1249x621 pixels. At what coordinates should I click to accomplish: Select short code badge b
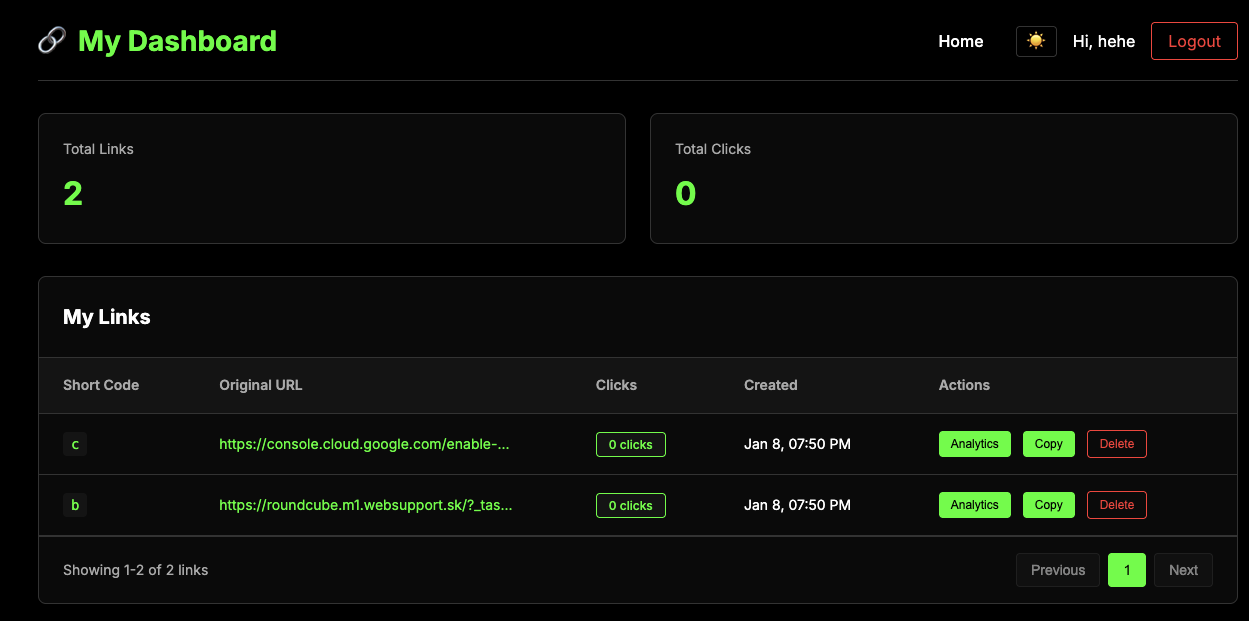point(75,505)
